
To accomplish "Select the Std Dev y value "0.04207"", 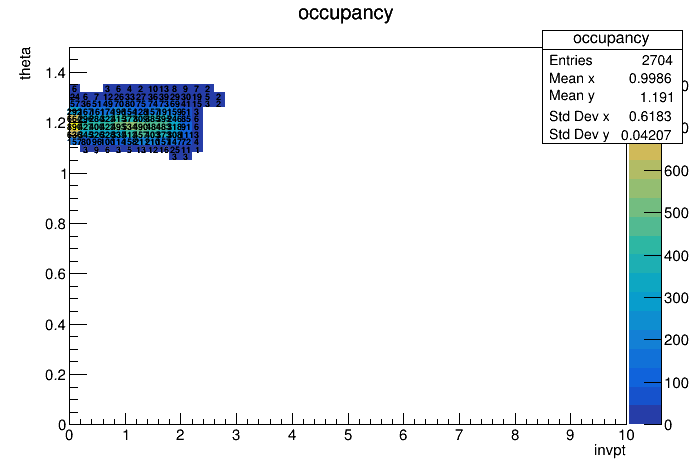I will click(646, 135).
